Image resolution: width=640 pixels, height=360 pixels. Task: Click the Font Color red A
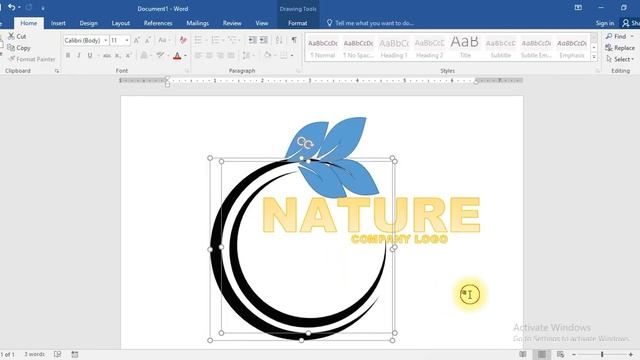(x=177, y=56)
